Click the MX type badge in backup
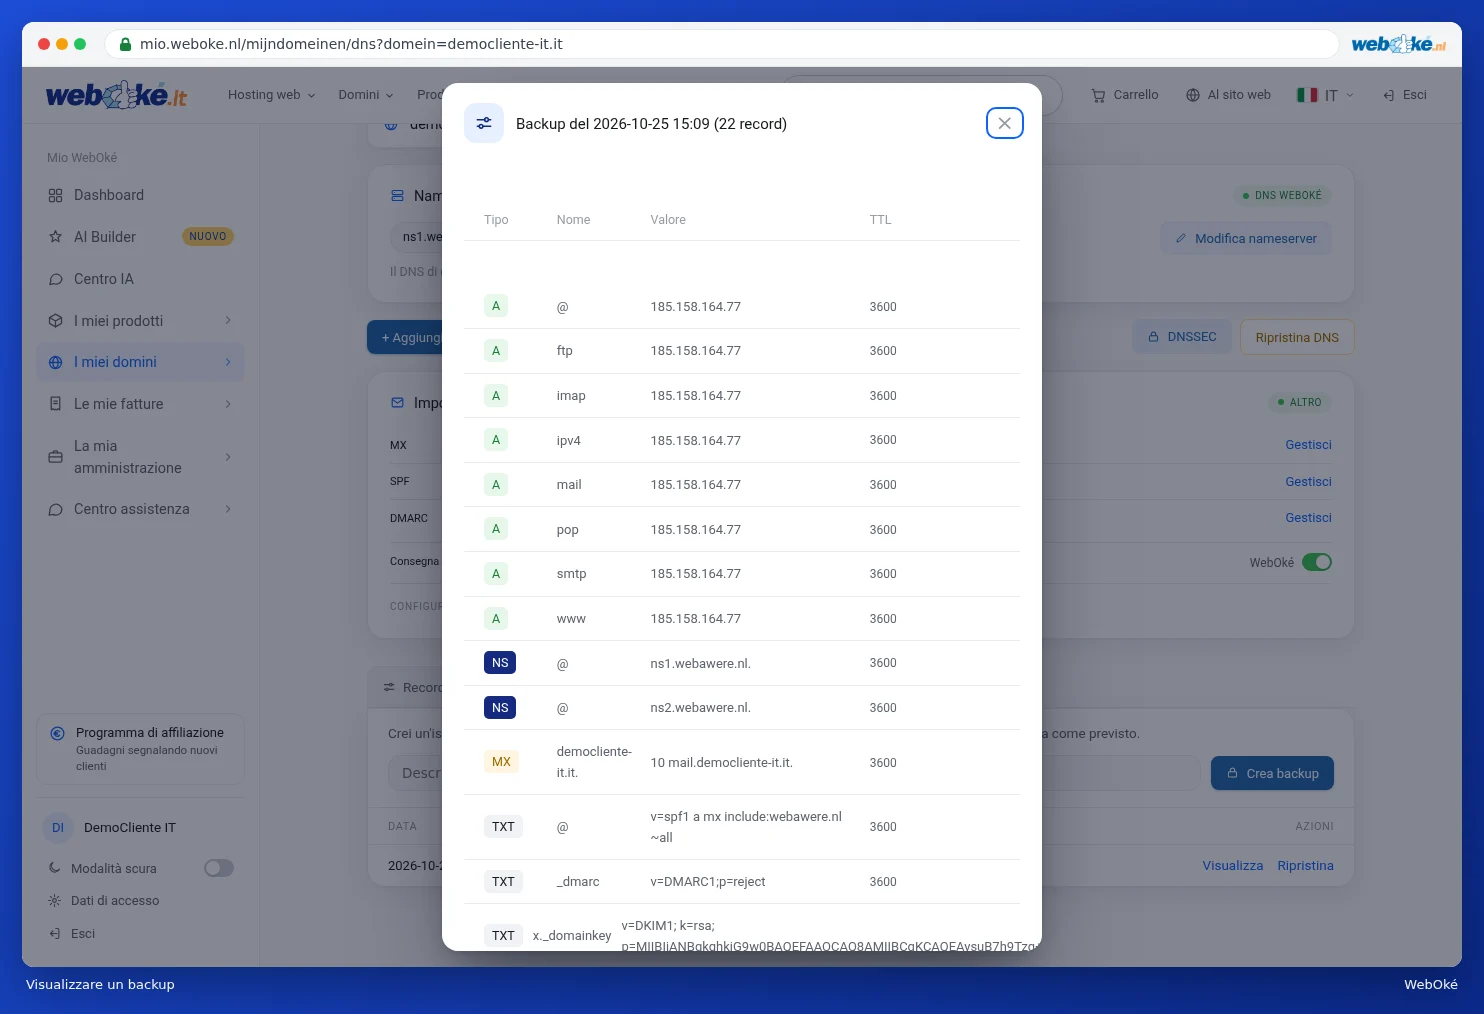 [501, 762]
